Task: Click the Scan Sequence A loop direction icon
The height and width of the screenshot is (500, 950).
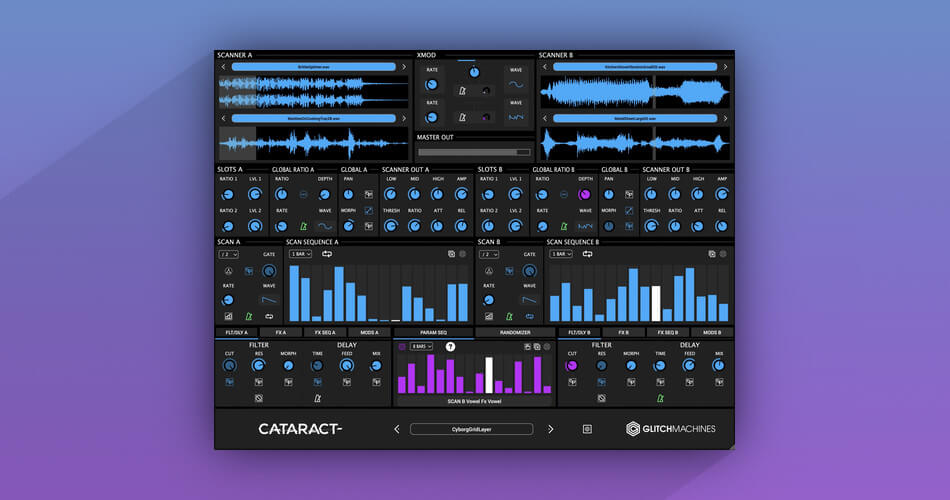Action: pyautogui.click(x=327, y=254)
